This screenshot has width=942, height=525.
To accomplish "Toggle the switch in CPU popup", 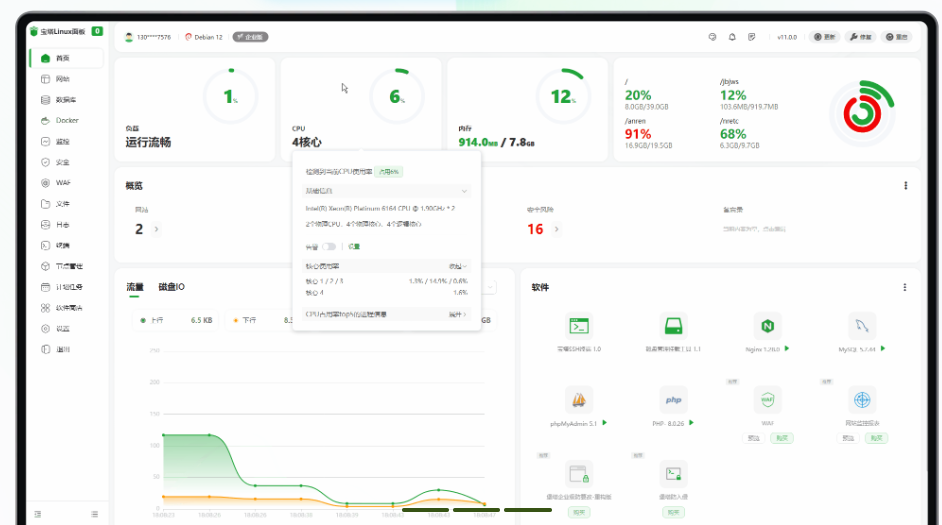I will click(329, 246).
